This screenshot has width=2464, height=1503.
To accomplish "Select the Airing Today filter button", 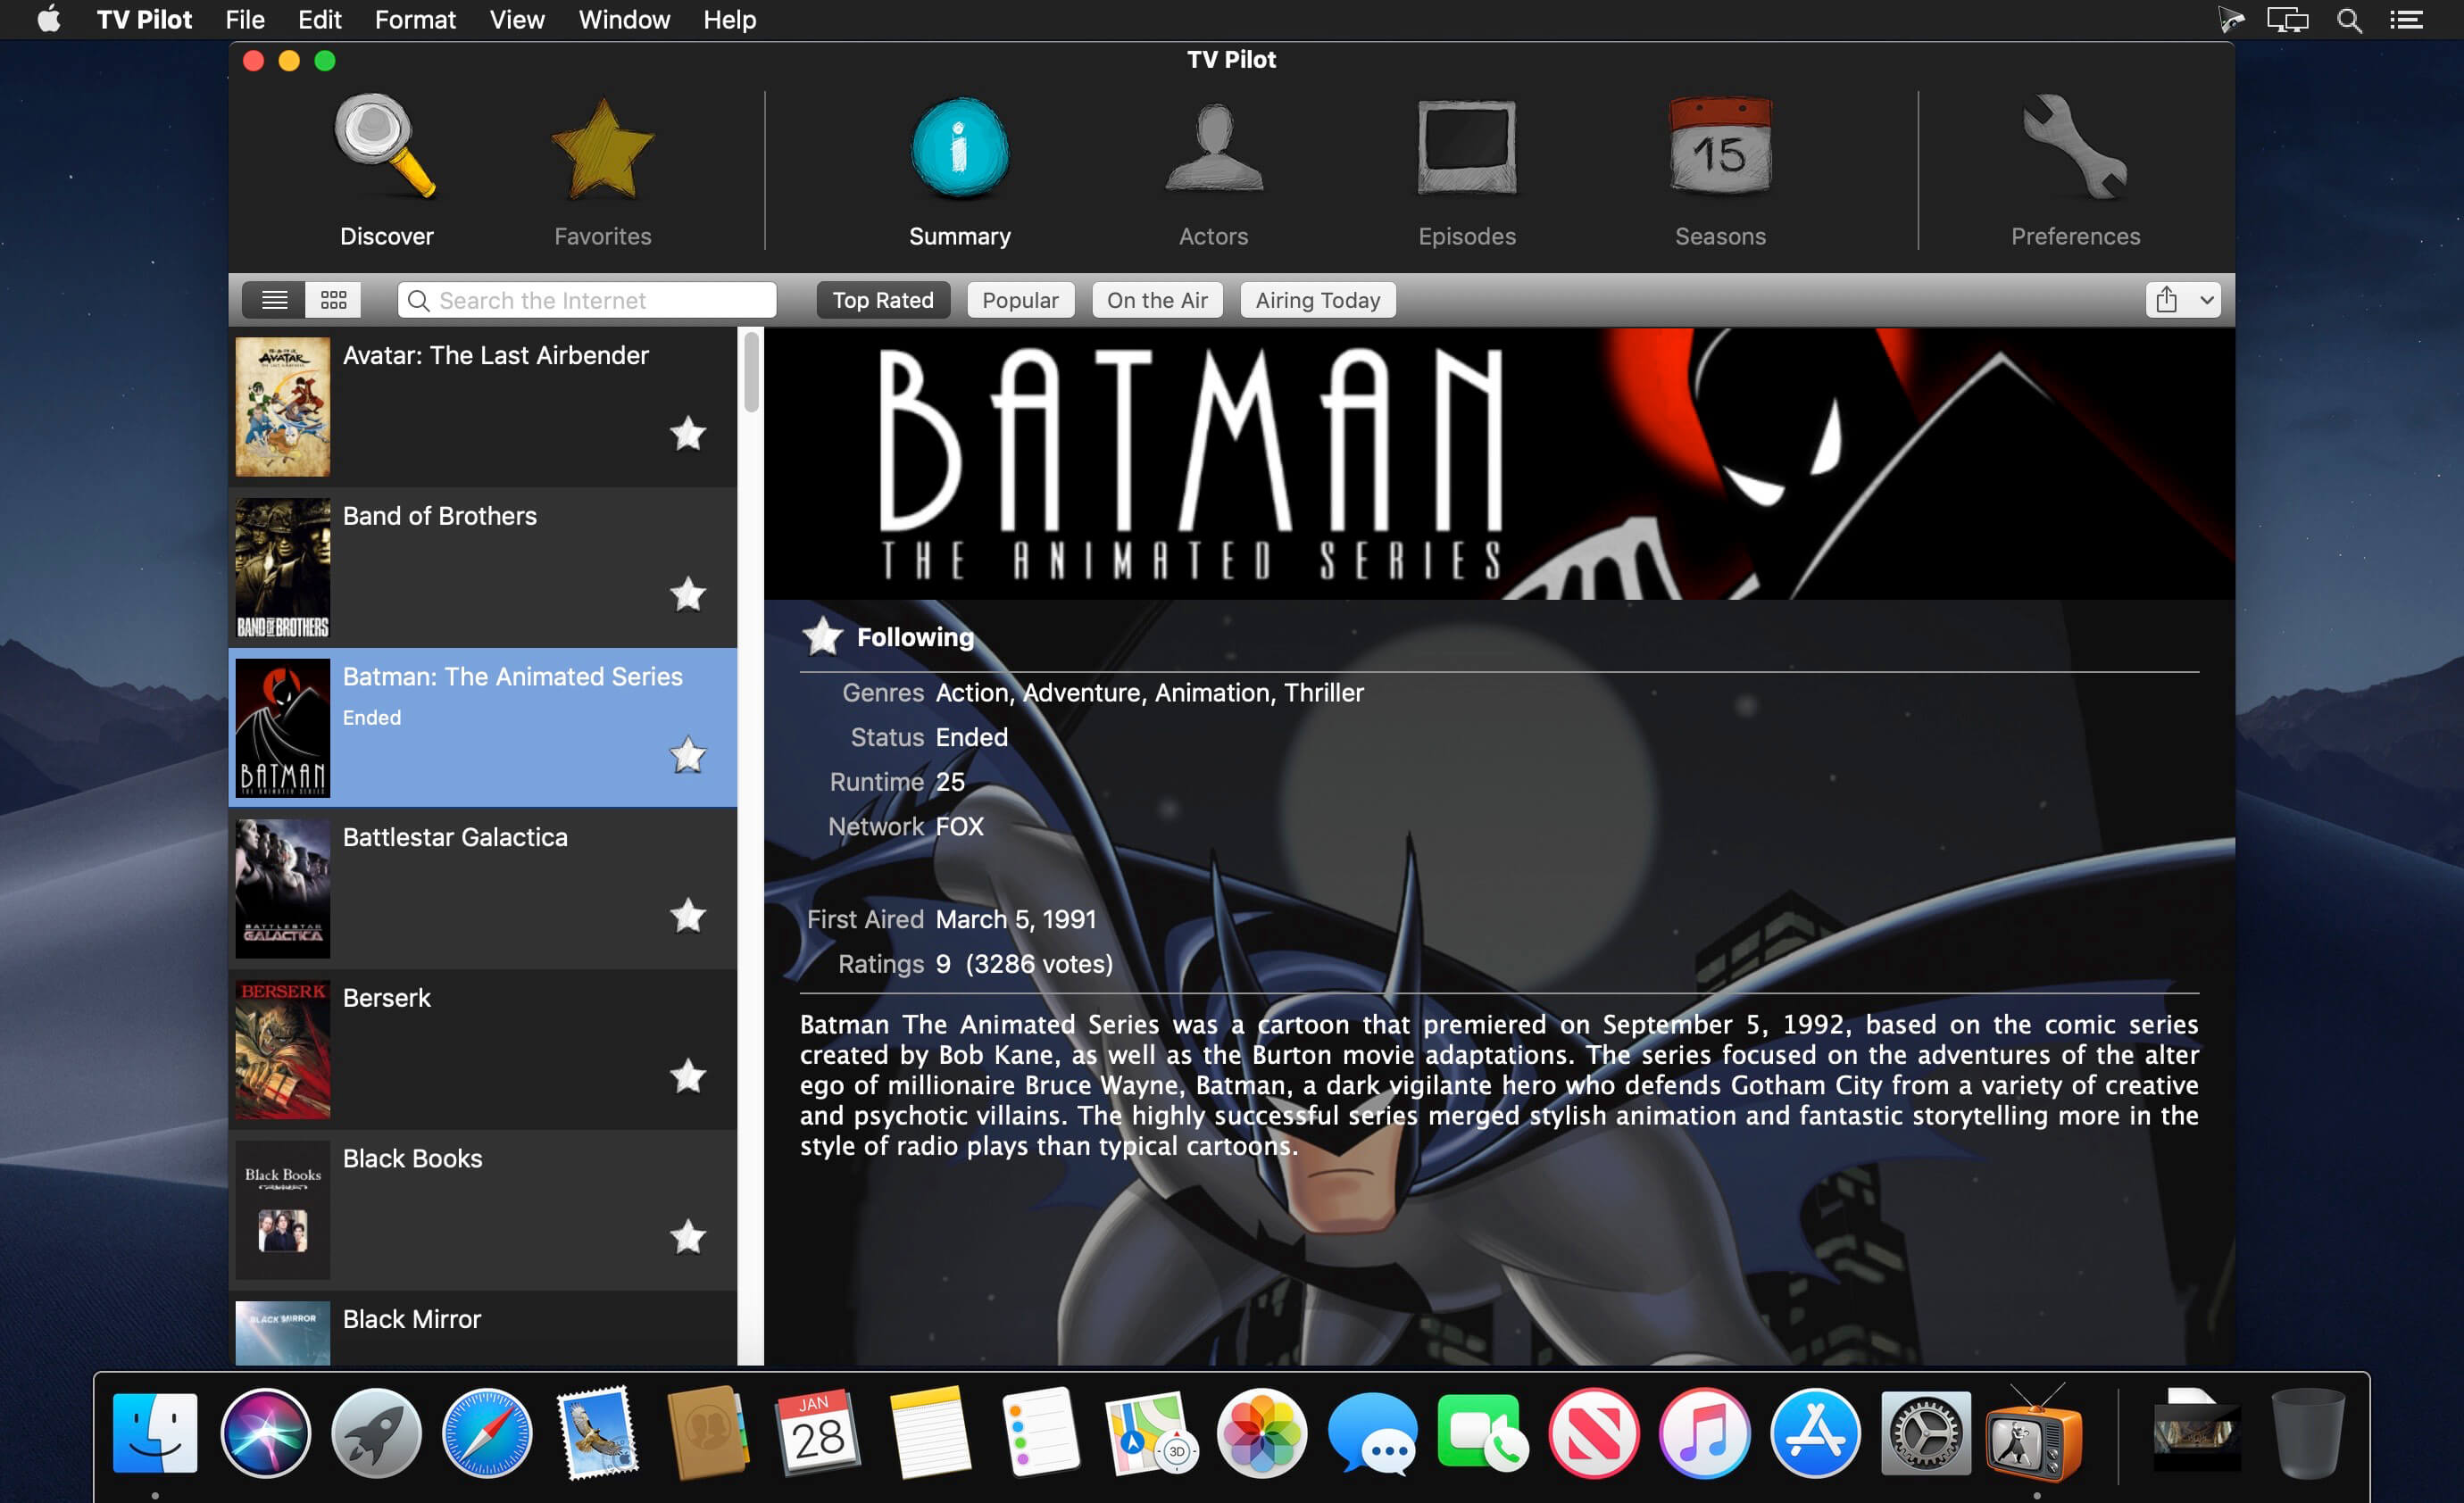I will pos(1317,300).
